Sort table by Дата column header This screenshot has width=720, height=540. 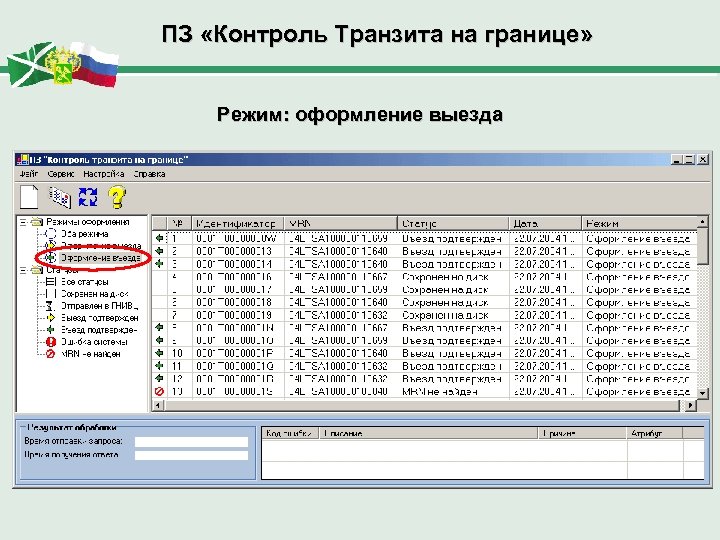546,224
